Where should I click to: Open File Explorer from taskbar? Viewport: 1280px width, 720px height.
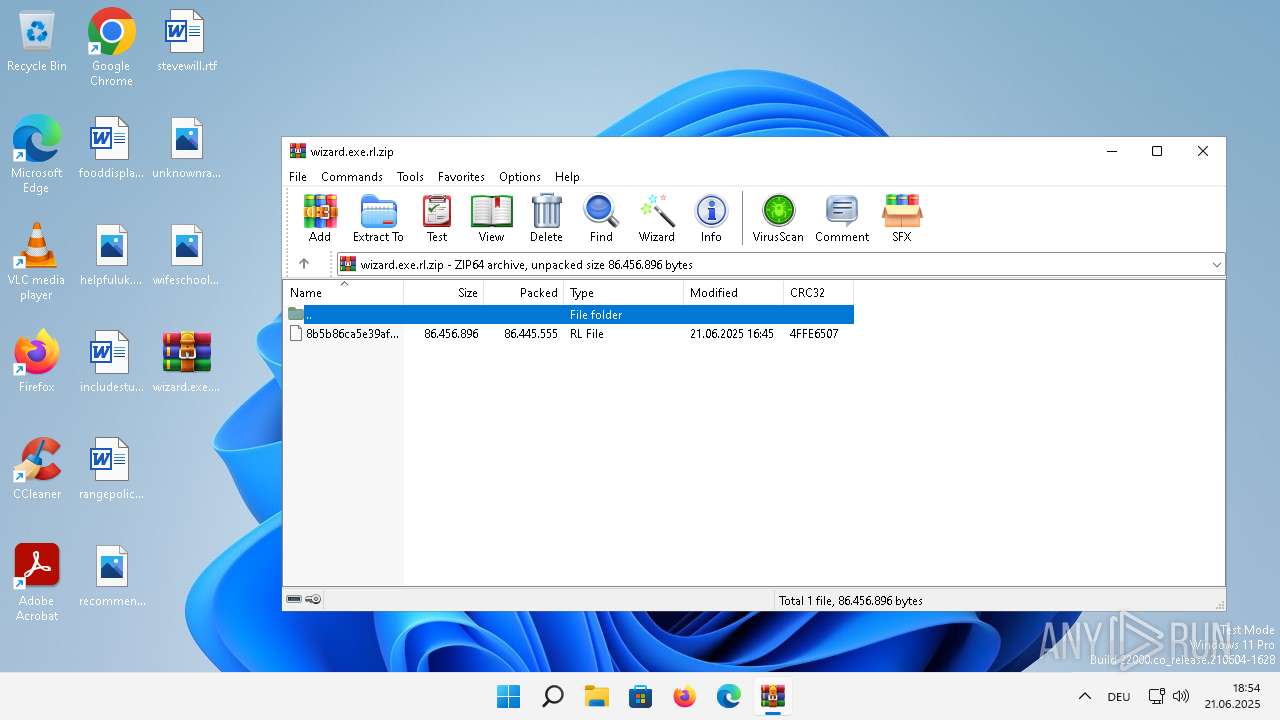point(596,696)
